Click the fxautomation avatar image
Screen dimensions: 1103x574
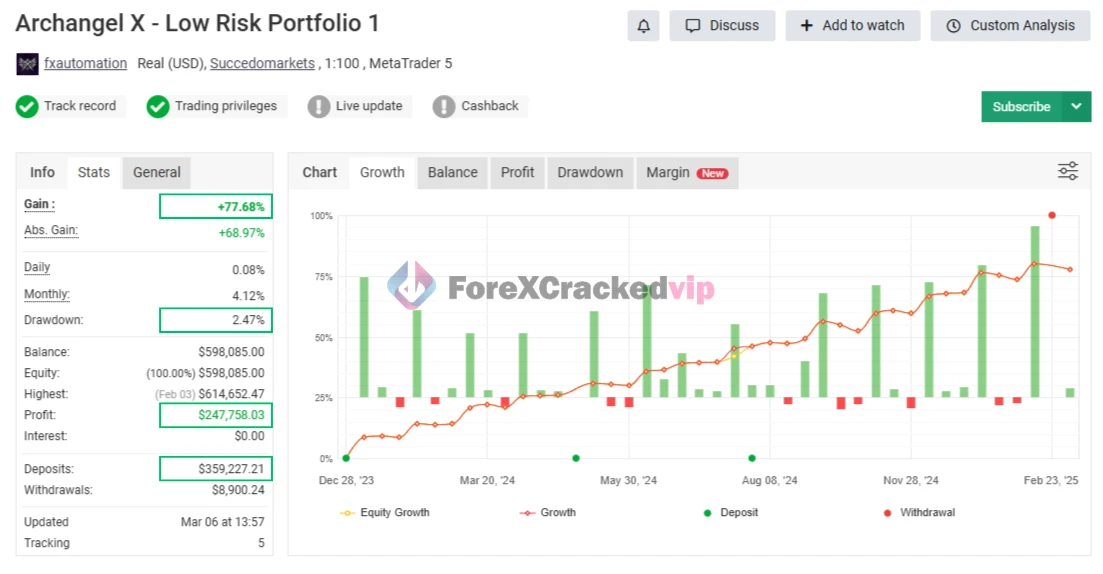coord(27,64)
